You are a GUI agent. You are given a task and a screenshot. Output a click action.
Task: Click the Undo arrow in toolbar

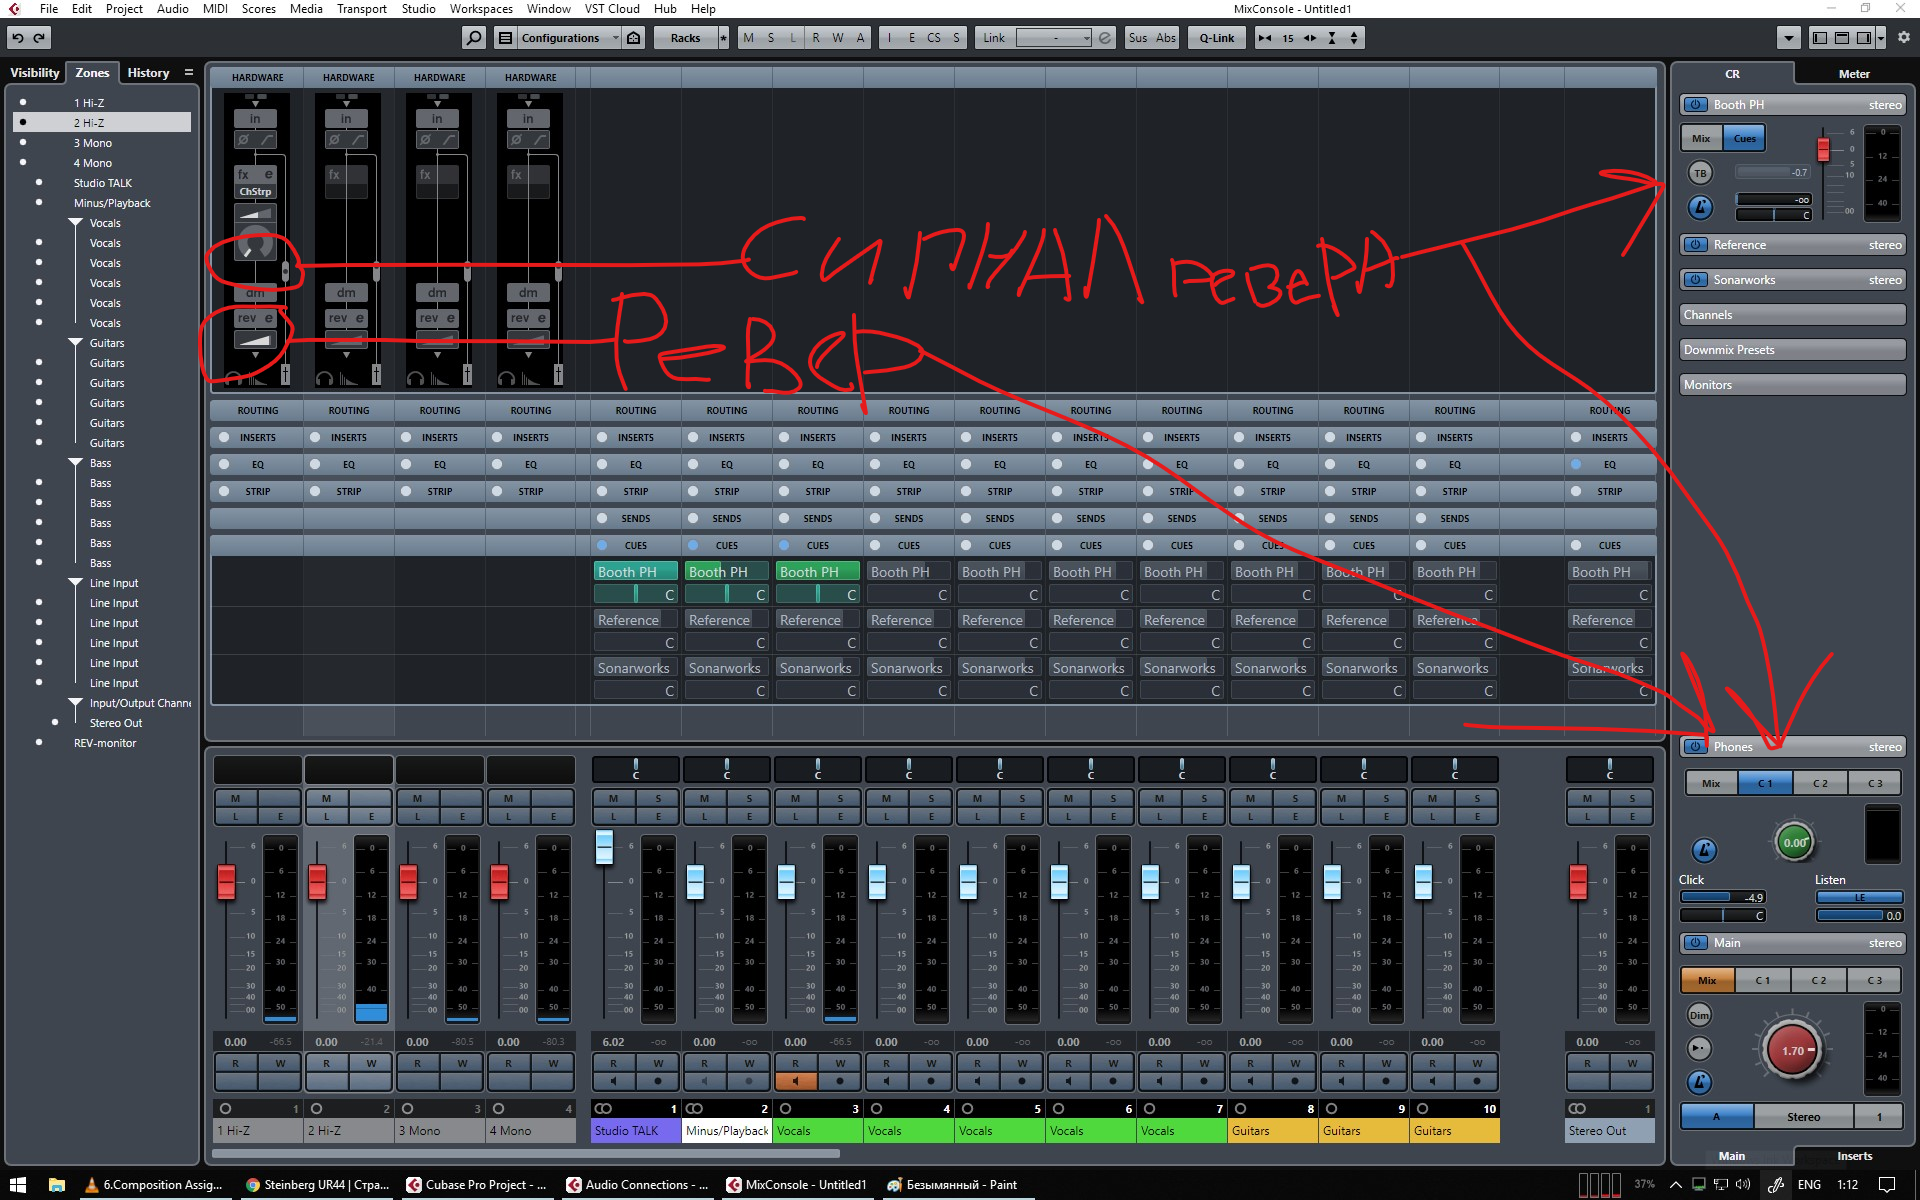(17, 38)
